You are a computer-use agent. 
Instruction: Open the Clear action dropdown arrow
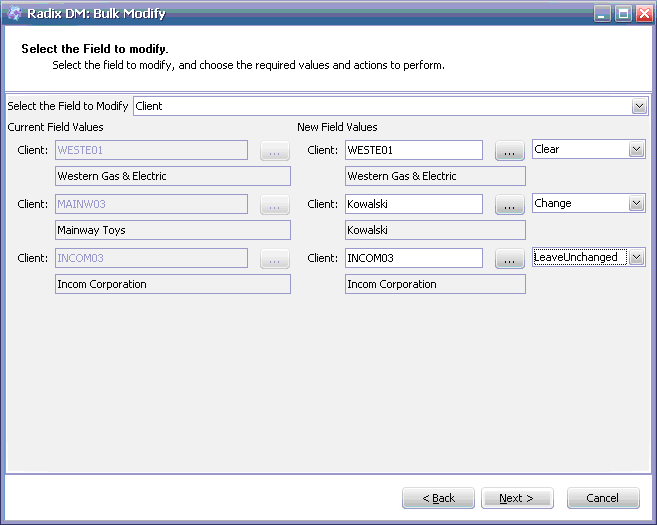click(636, 149)
